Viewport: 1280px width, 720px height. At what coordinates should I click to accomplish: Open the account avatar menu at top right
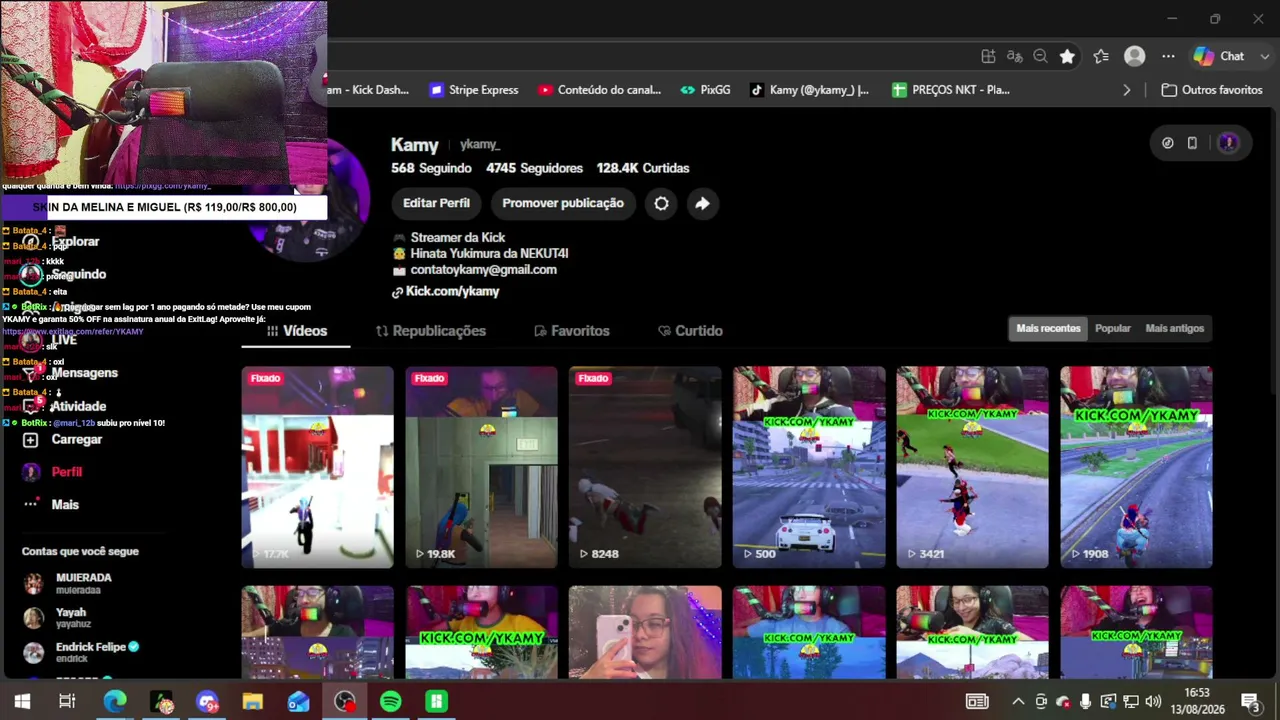(1228, 143)
